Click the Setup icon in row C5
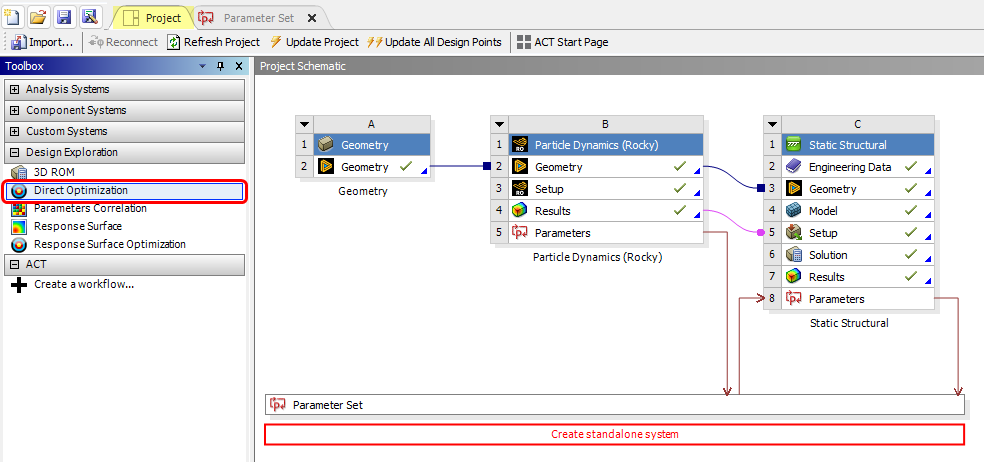The height and width of the screenshot is (462, 984). (x=794, y=233)
